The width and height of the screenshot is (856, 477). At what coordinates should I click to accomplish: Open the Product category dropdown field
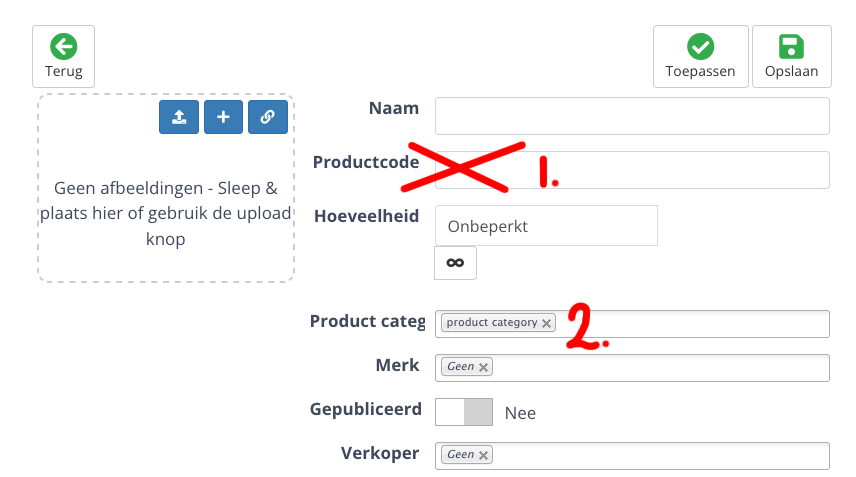tap(700, 323)
